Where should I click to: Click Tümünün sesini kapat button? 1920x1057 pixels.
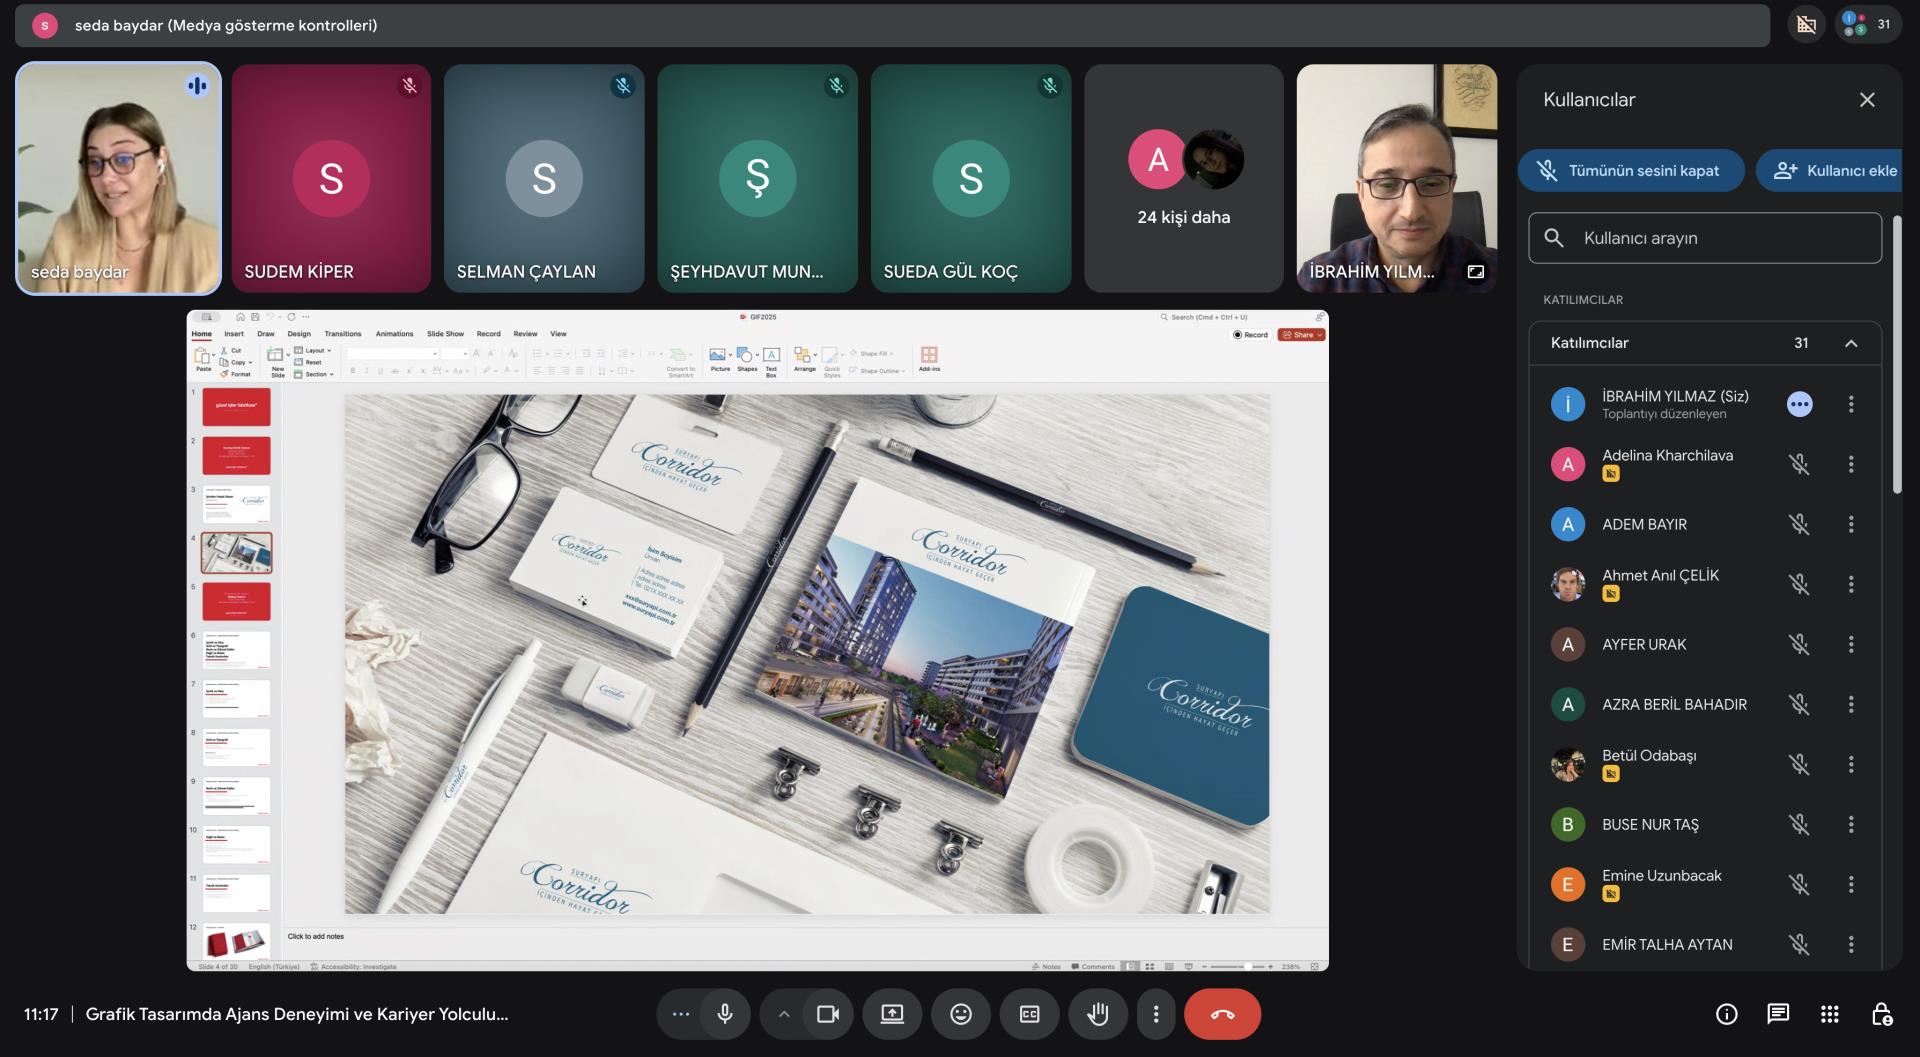tap(1631, 171)
